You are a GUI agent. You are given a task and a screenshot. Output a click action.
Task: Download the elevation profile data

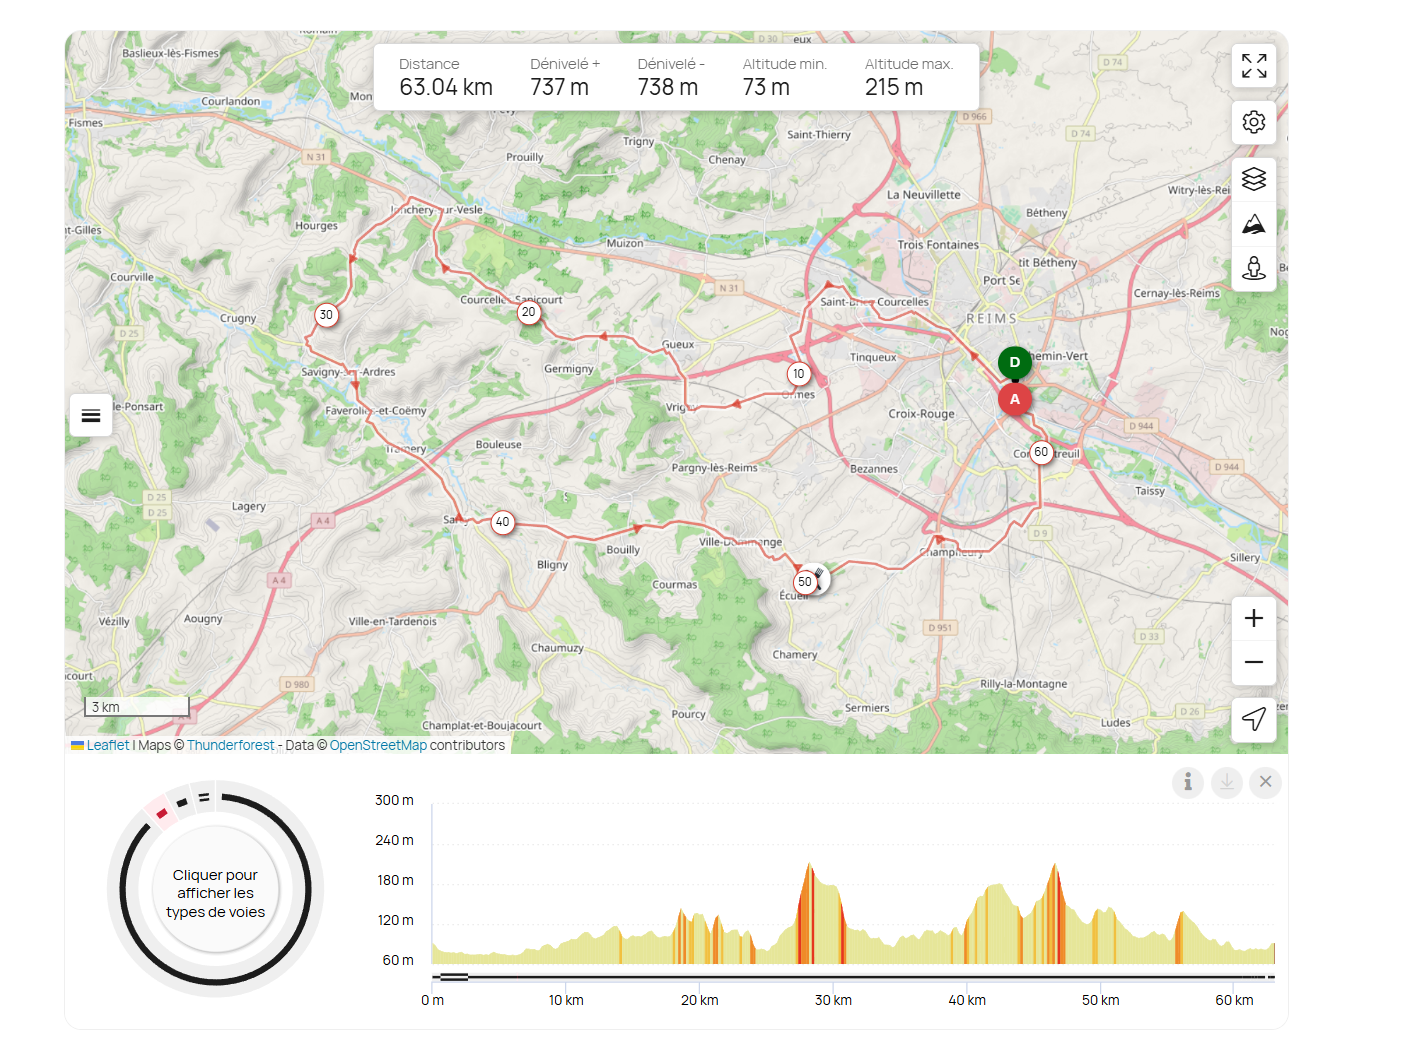pyautogui.click(x=1226, y=782)
